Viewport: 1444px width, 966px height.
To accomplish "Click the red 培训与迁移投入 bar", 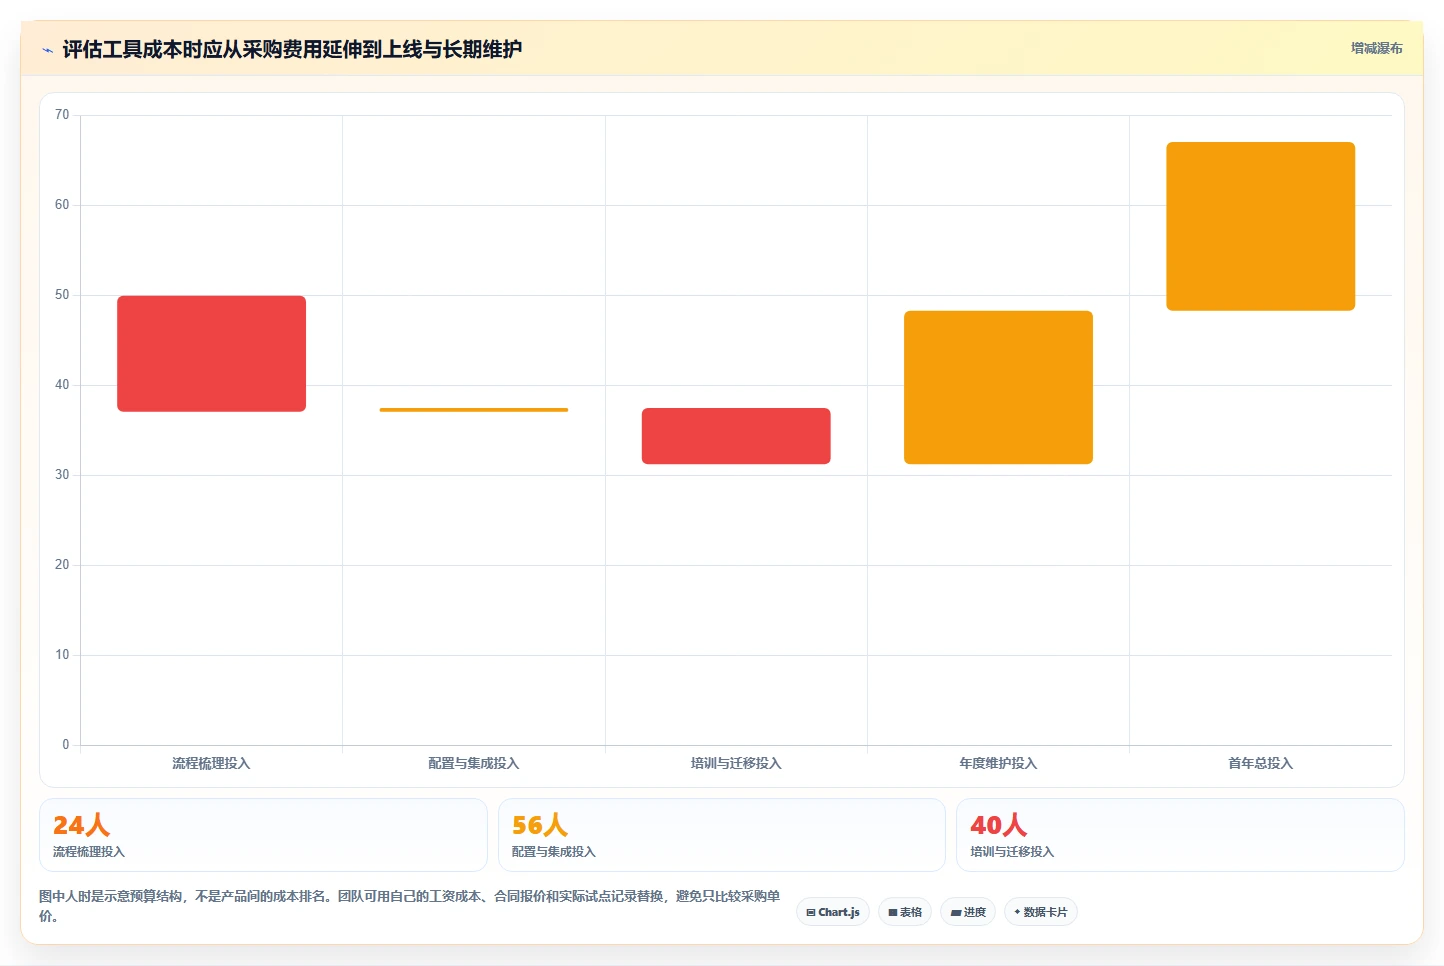I will 736,436.
